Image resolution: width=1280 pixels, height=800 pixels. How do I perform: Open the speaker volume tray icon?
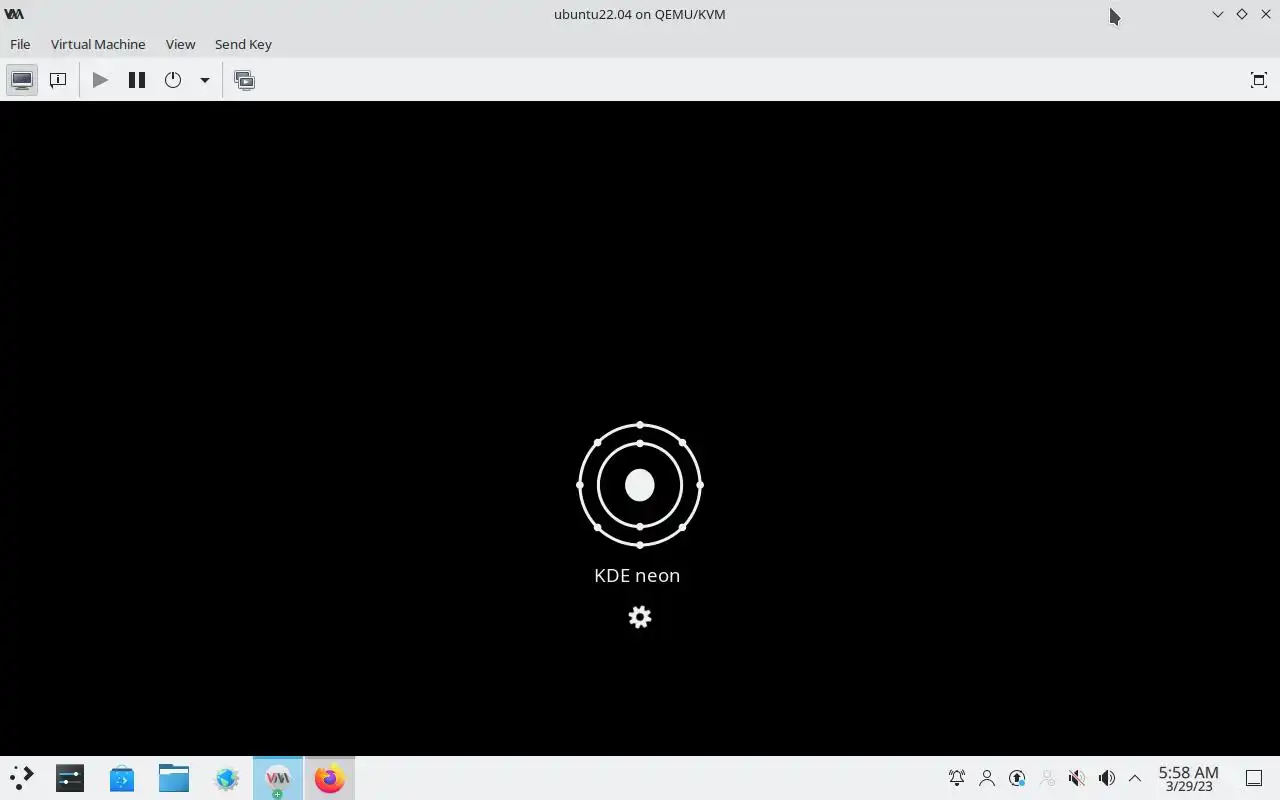coord(1106,778)
